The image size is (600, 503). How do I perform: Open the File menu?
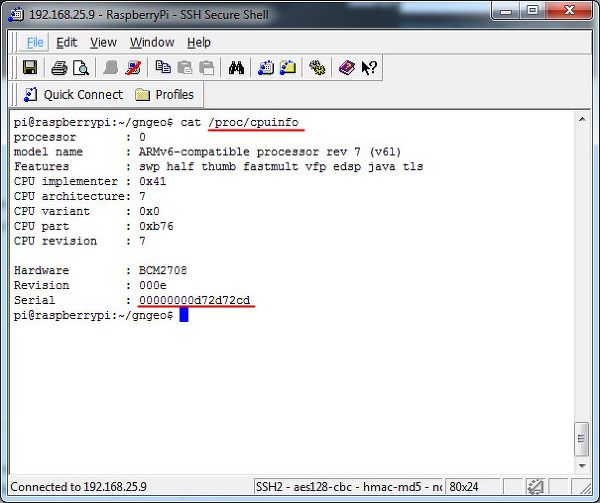pos(35,42)
